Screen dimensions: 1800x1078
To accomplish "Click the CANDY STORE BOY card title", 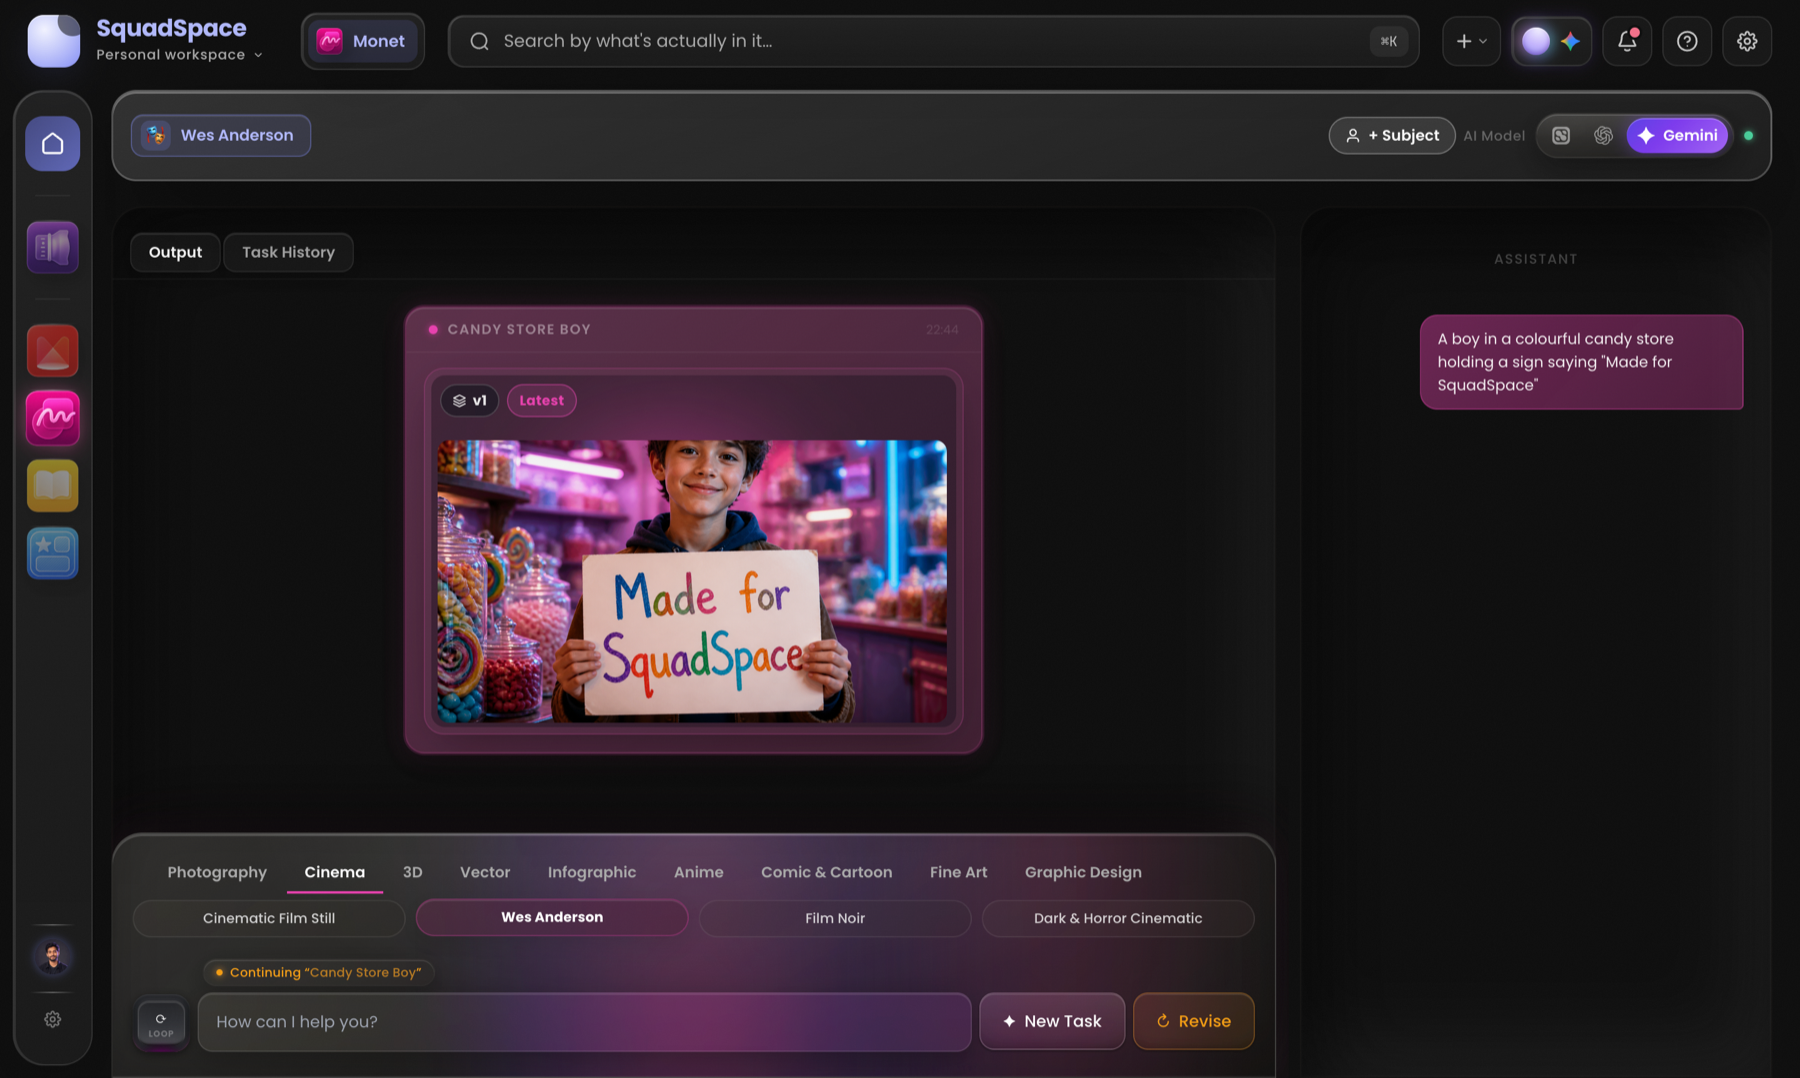I will [519, 330].
